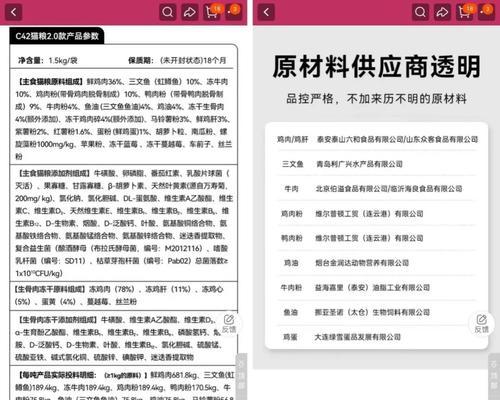Open the more-options menu on the left screen
500x400 pixels.
point(233,12)
